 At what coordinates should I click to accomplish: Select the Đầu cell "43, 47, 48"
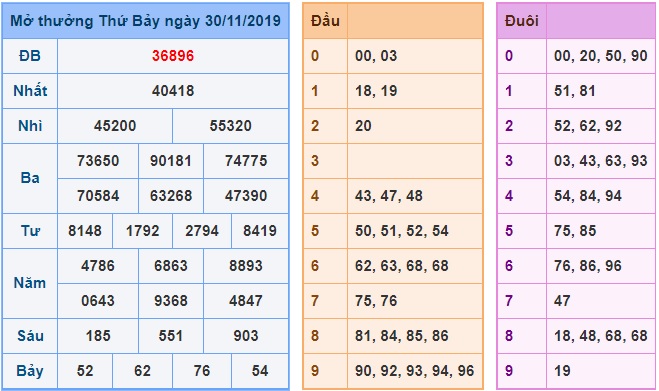pos(388,196)
